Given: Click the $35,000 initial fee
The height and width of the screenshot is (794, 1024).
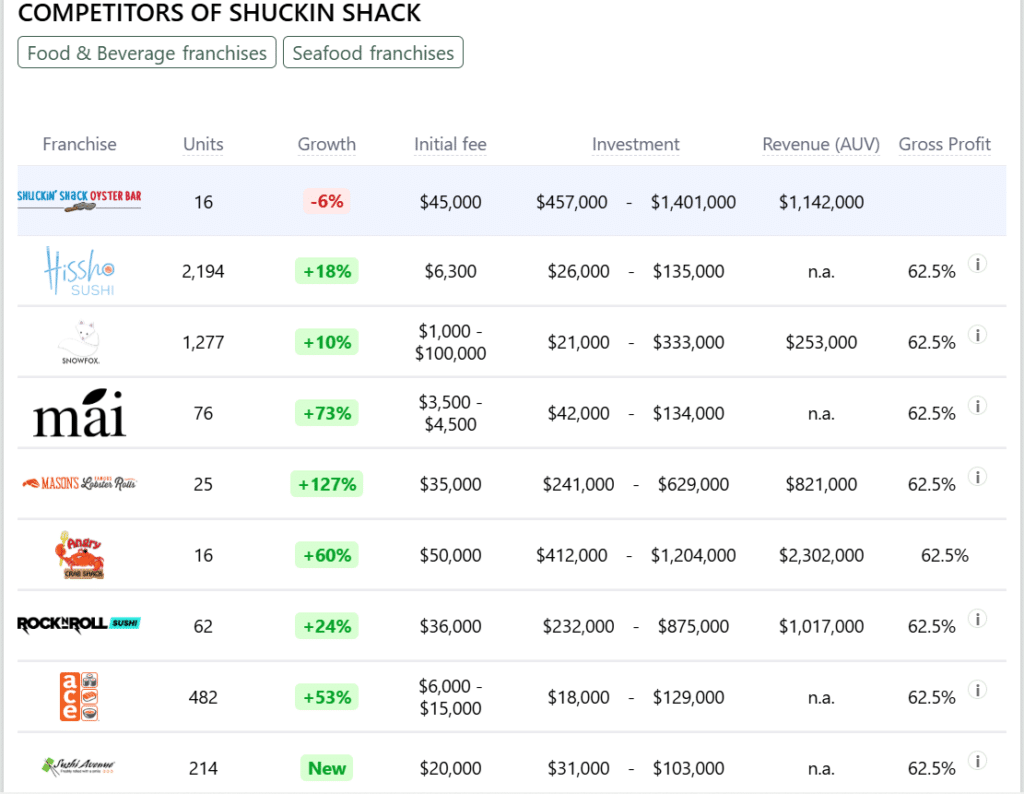Looking at the screenshot, I should pos(450,484).
